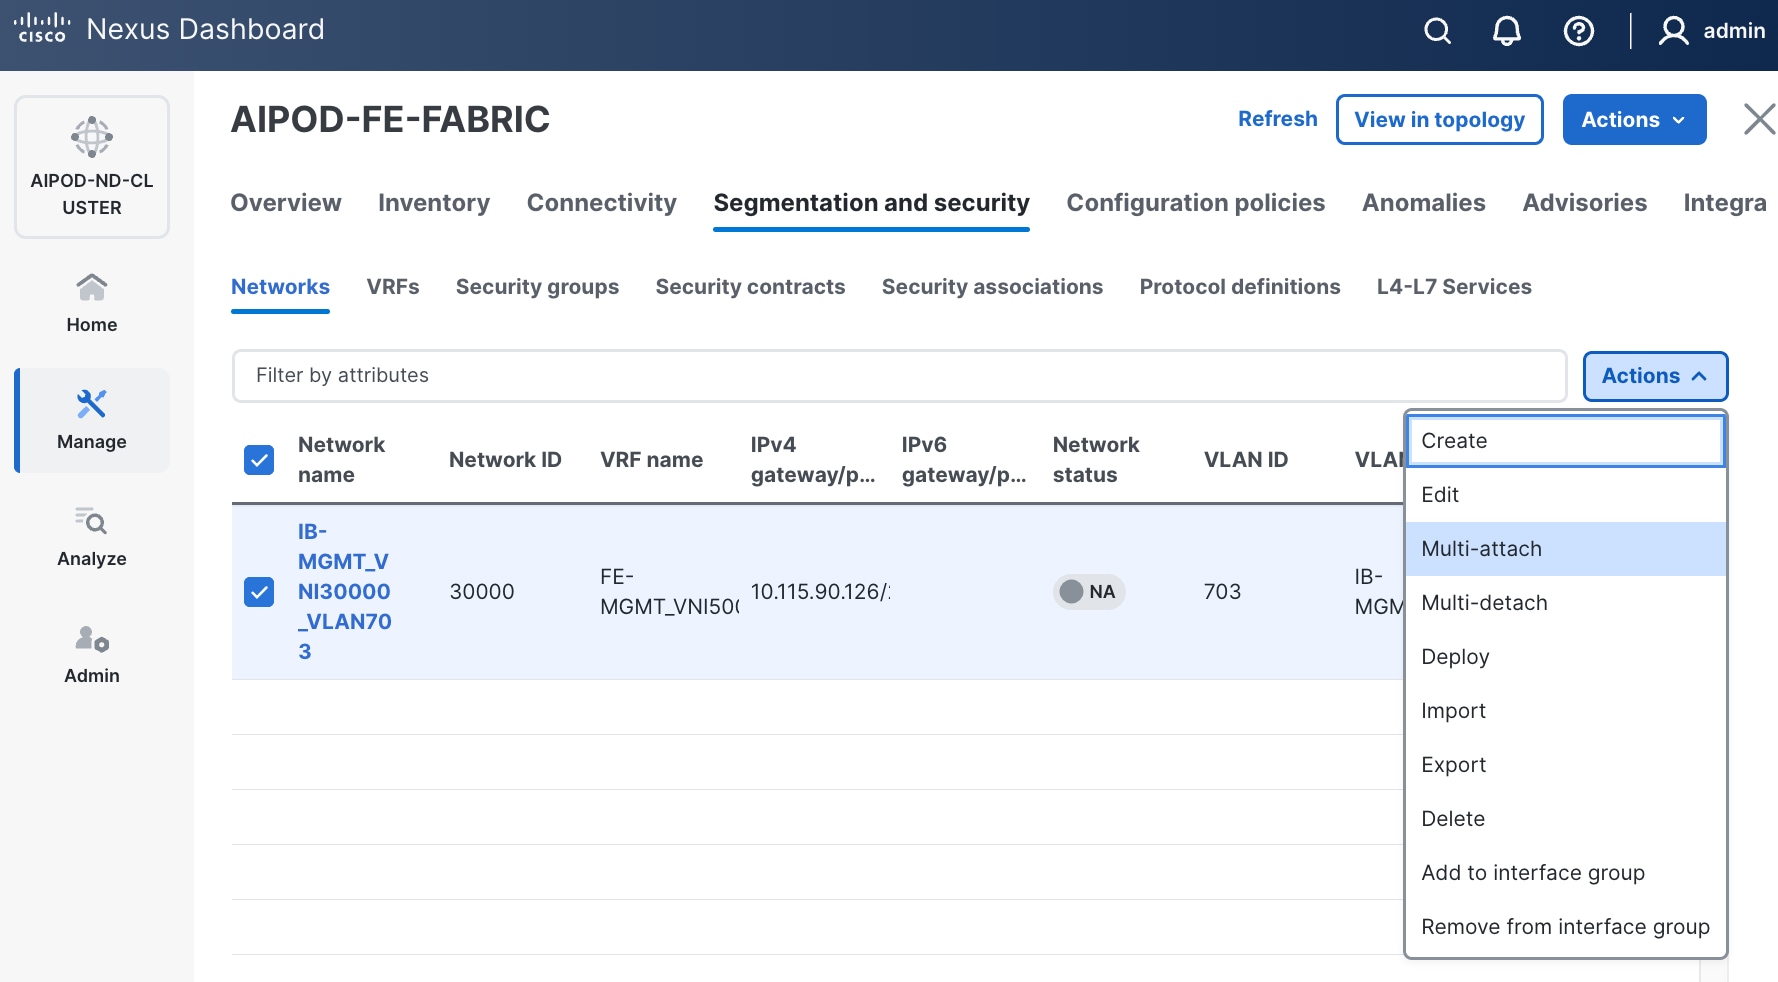The height and width of the screenshot is (982, 1778).
Task: Uncheck the IB-MGMT network row checkbox
Action: pos(259,592)
